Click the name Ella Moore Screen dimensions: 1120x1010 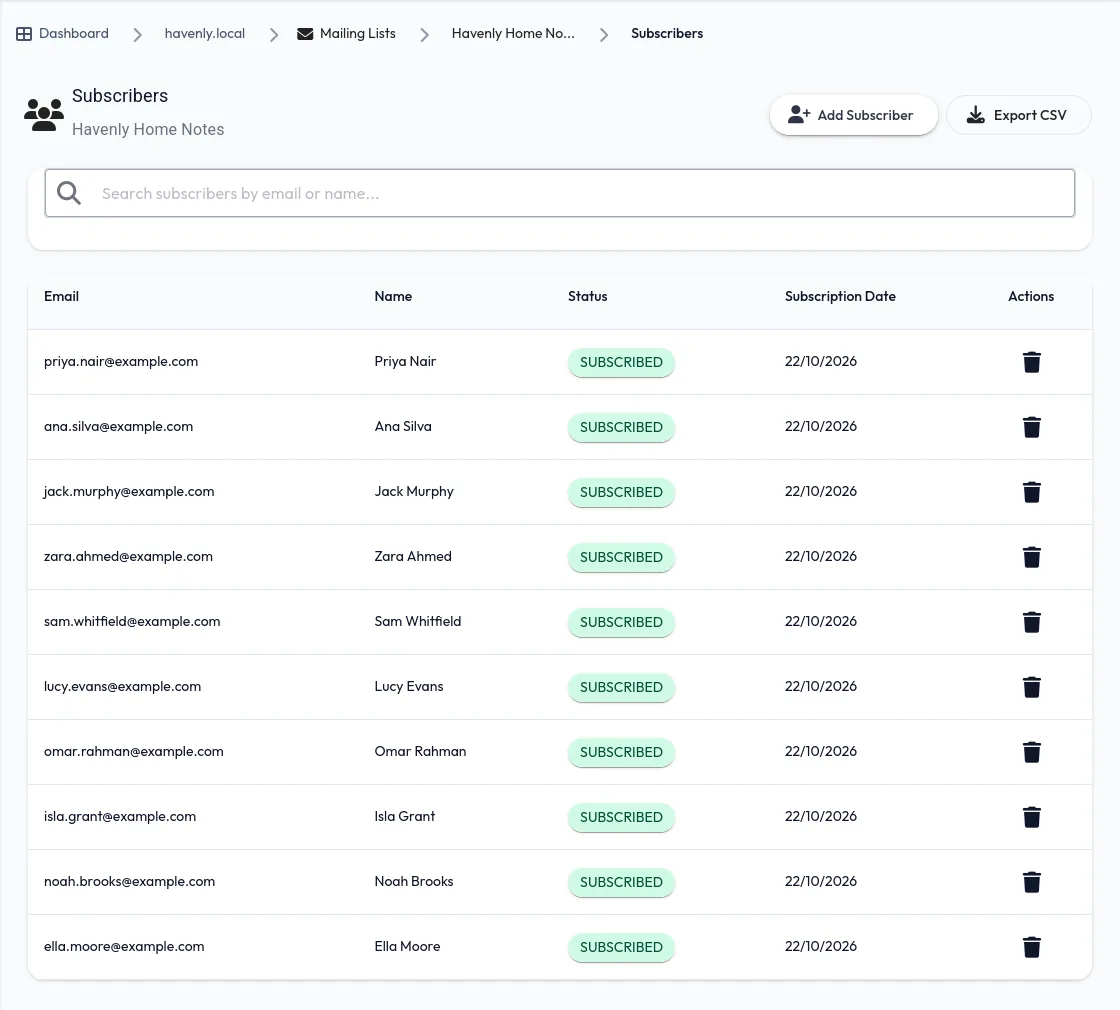point(407,946)
